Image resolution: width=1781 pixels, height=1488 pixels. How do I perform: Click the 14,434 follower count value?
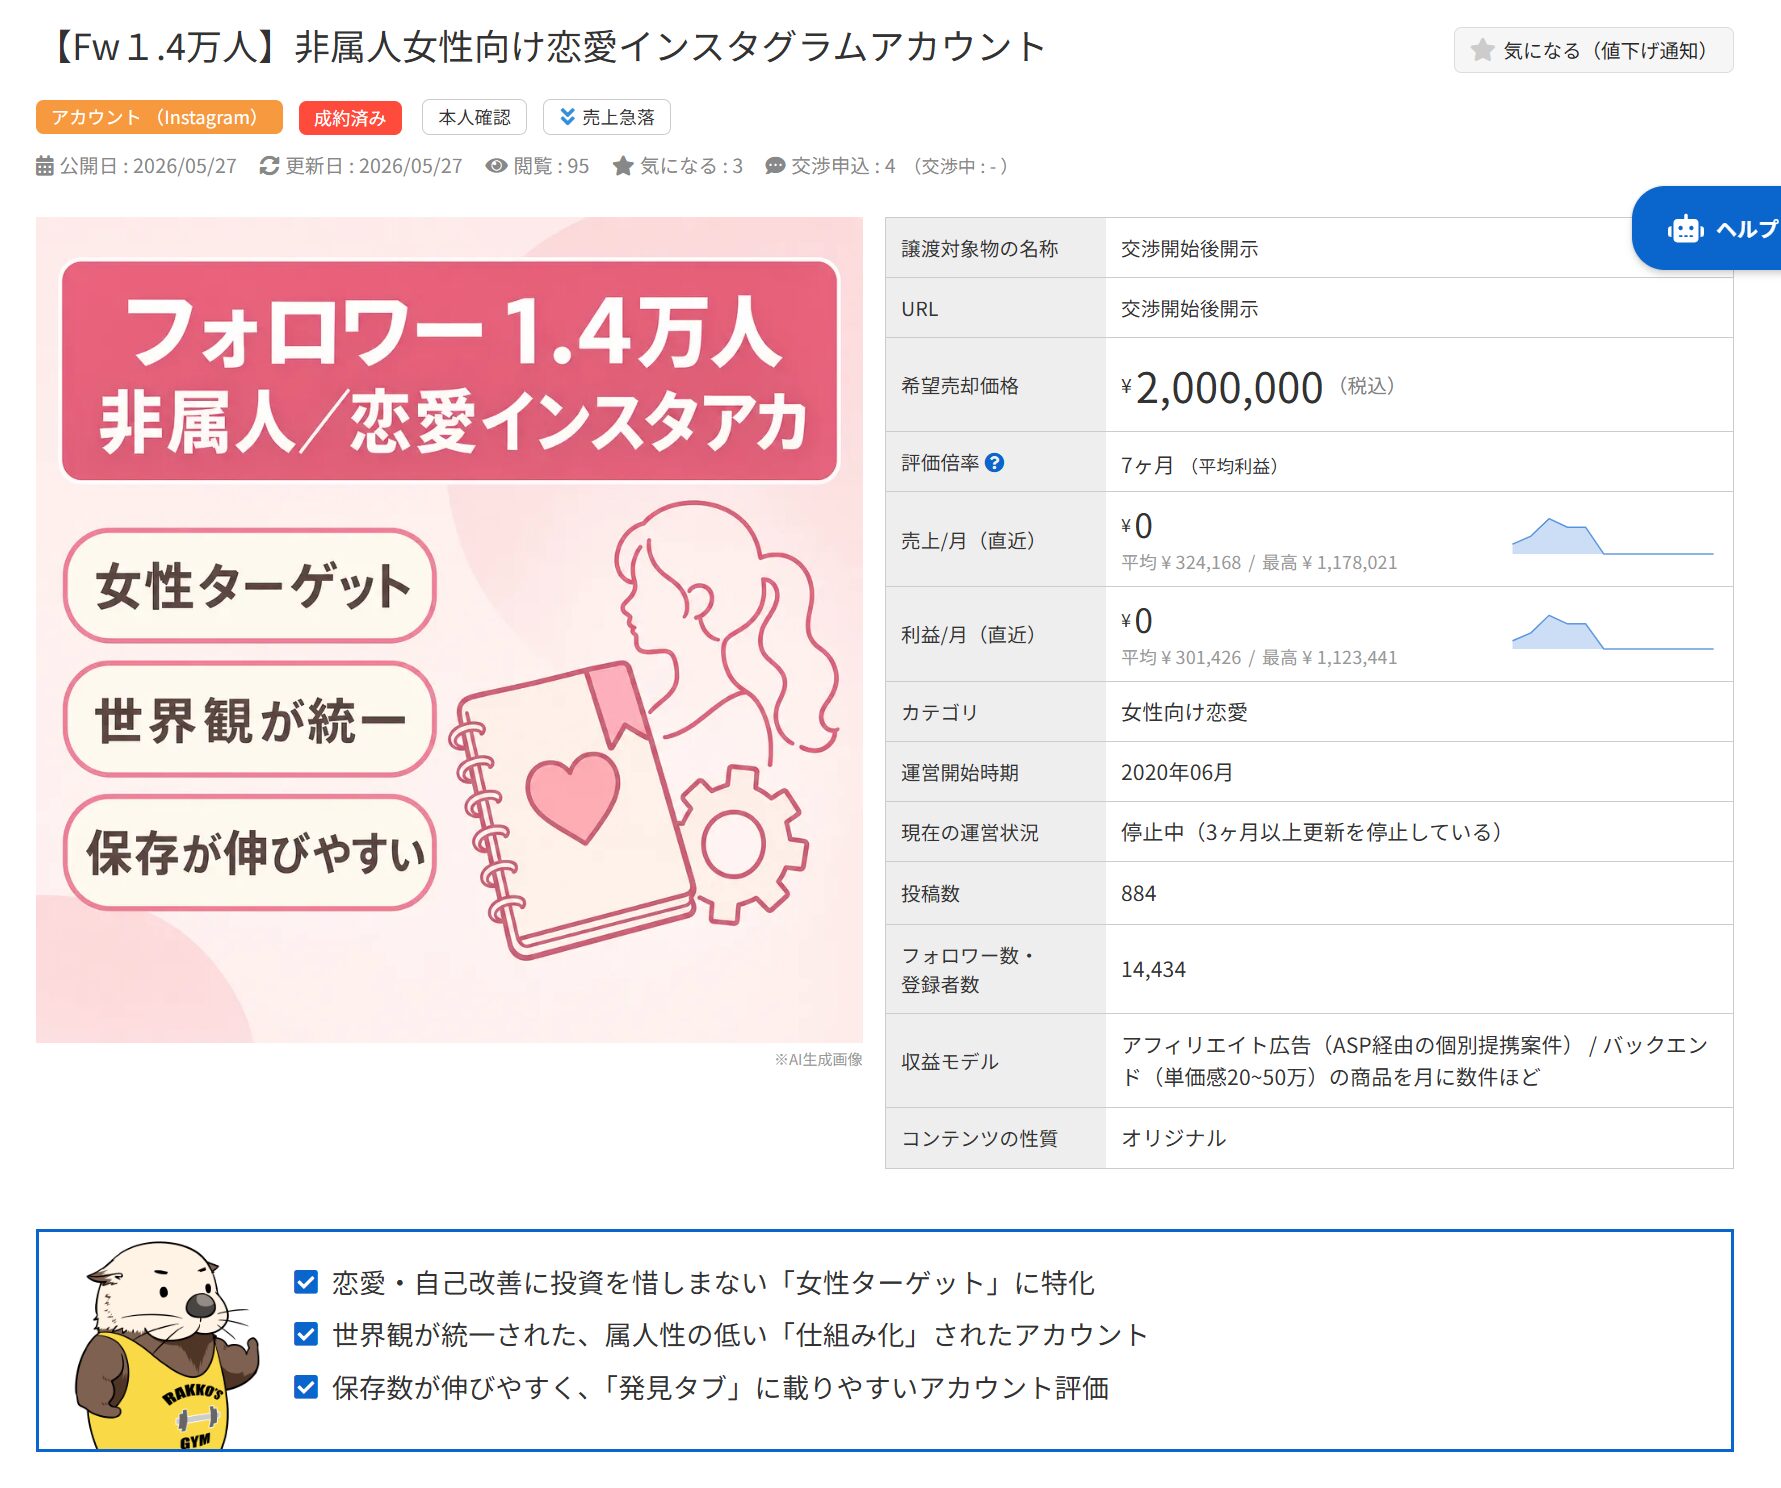1153,969
